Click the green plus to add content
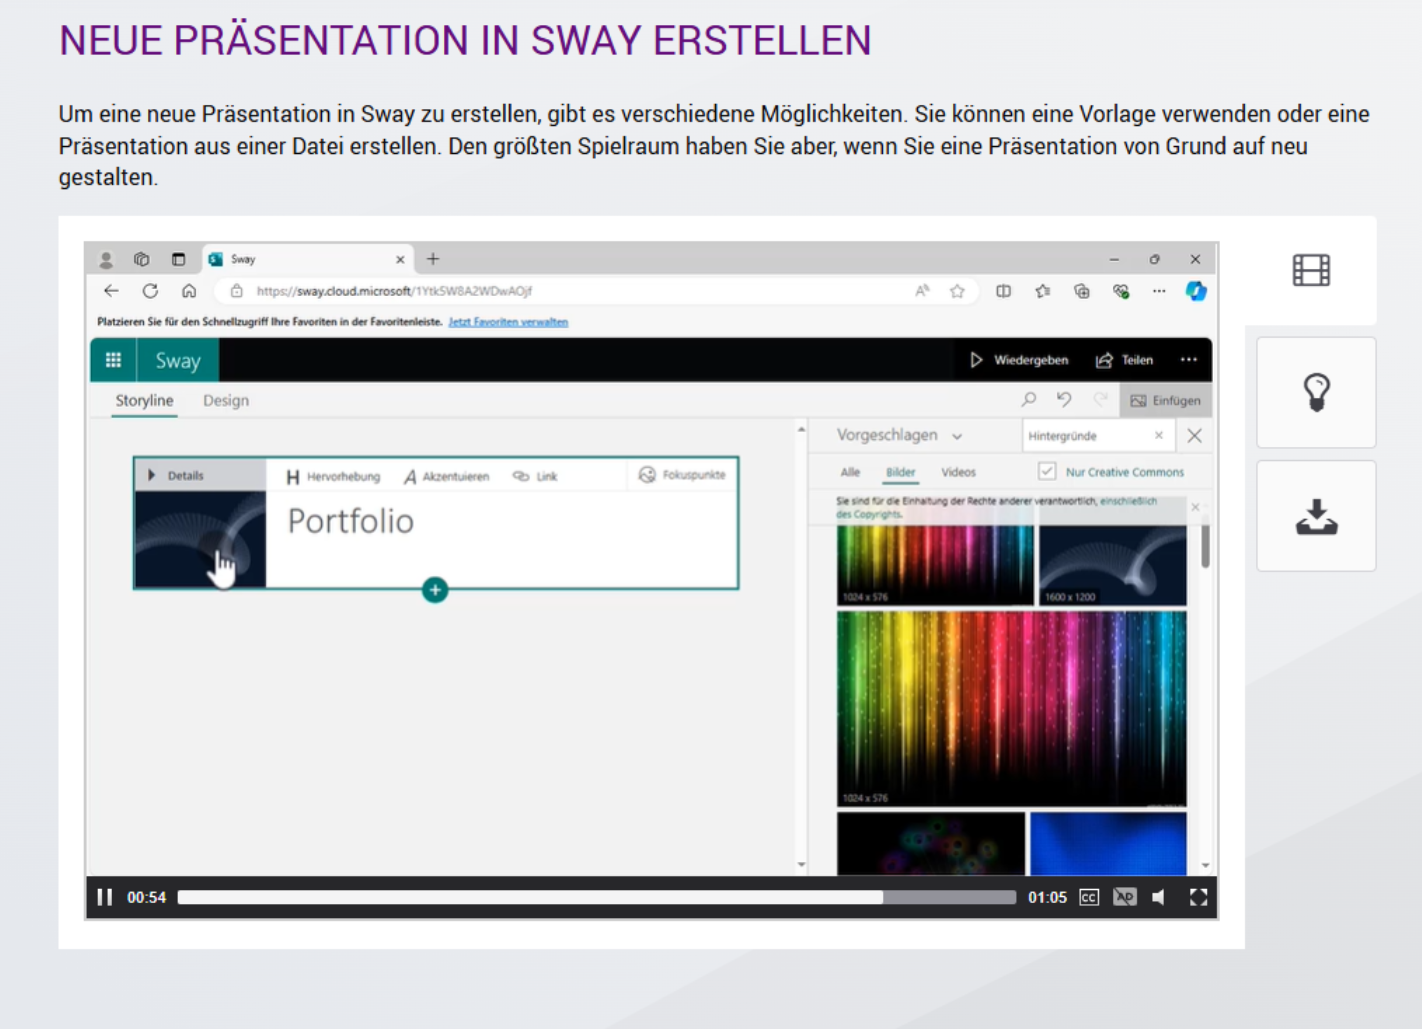Viewport: 1422px width, 1029px height. coord(435,590)
